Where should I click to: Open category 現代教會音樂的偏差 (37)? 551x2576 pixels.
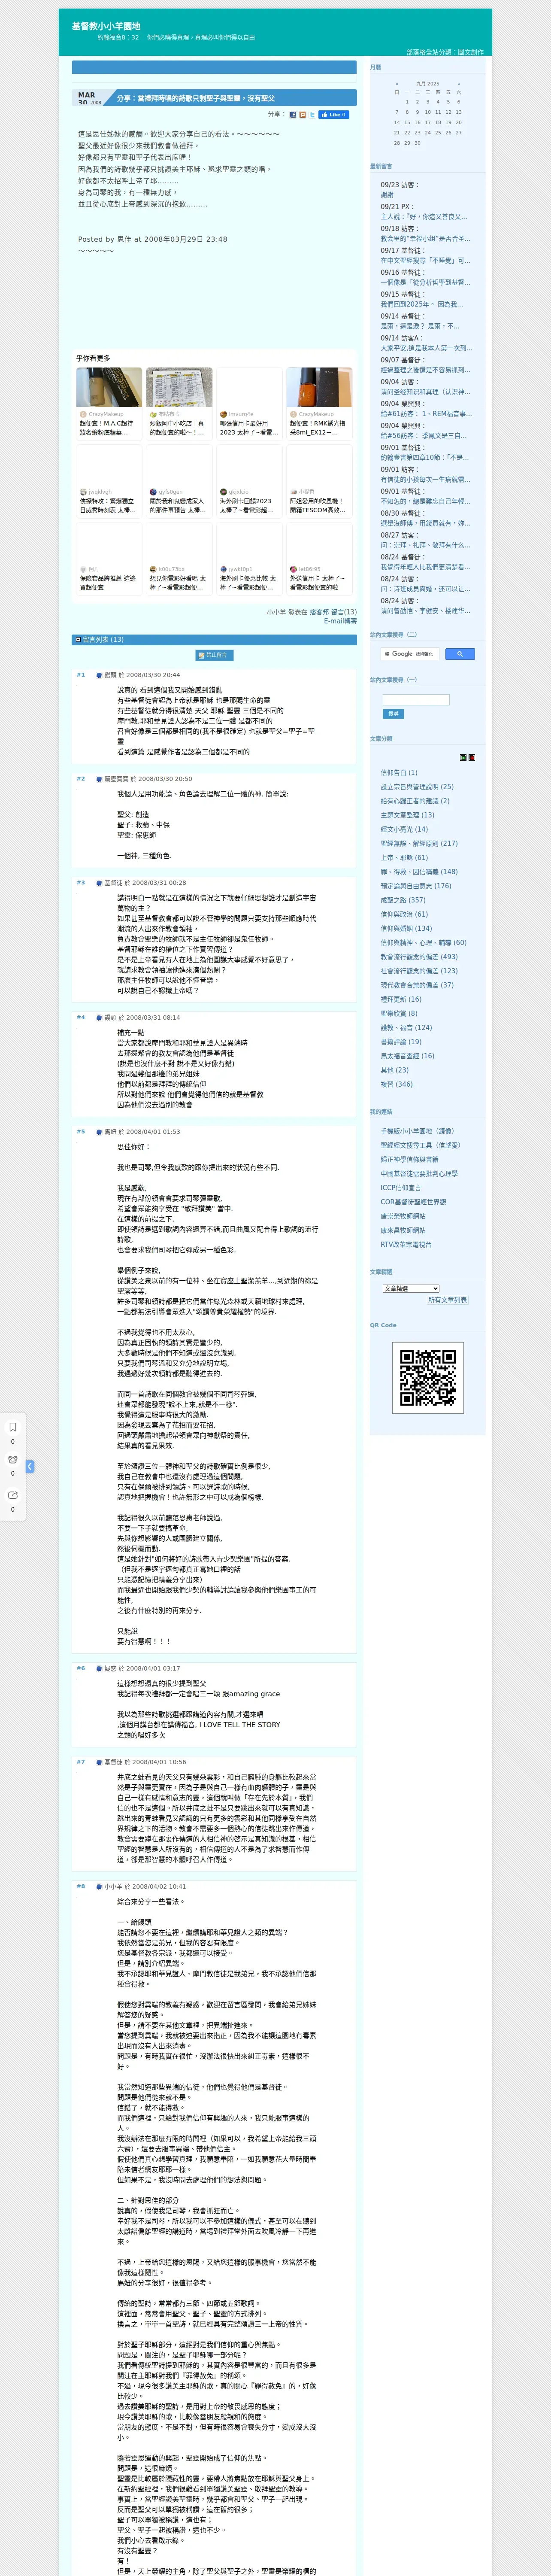click(417, 985)
